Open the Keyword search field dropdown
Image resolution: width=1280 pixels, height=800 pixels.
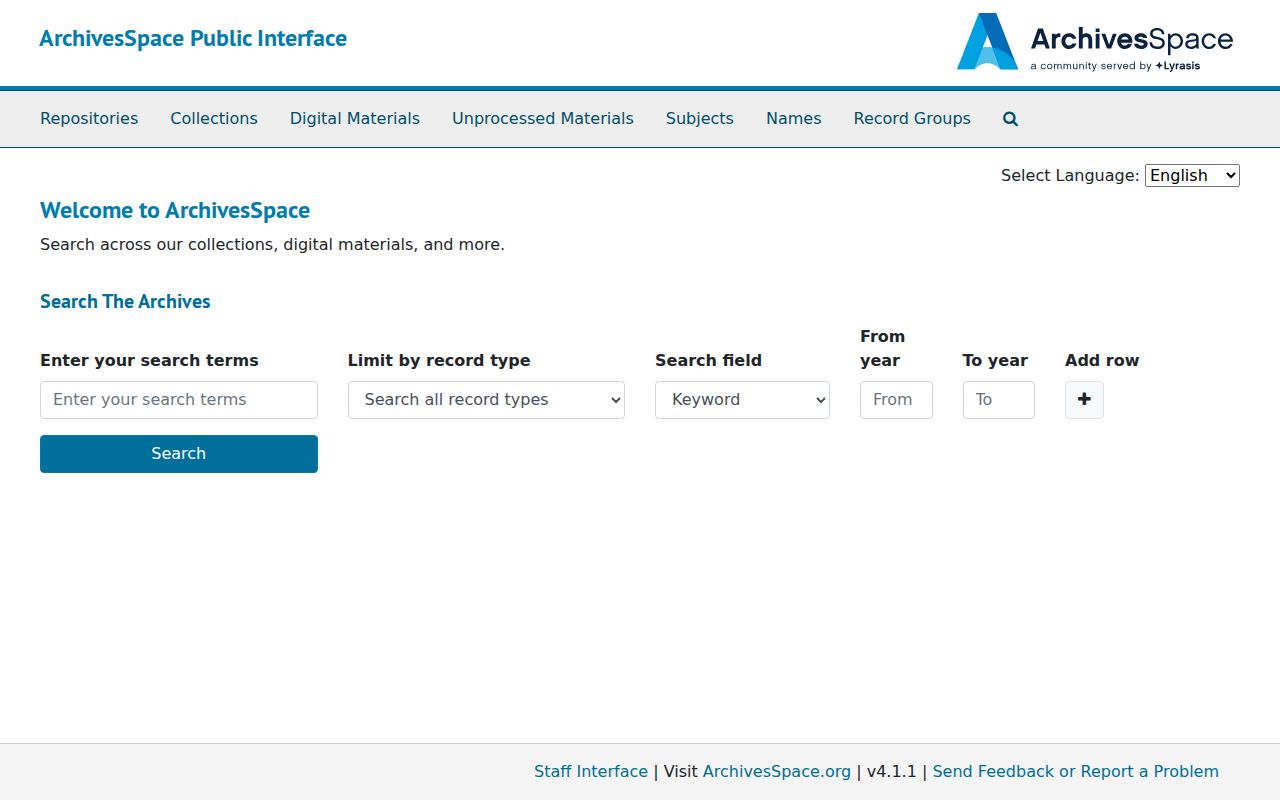(x=742, y=400)
